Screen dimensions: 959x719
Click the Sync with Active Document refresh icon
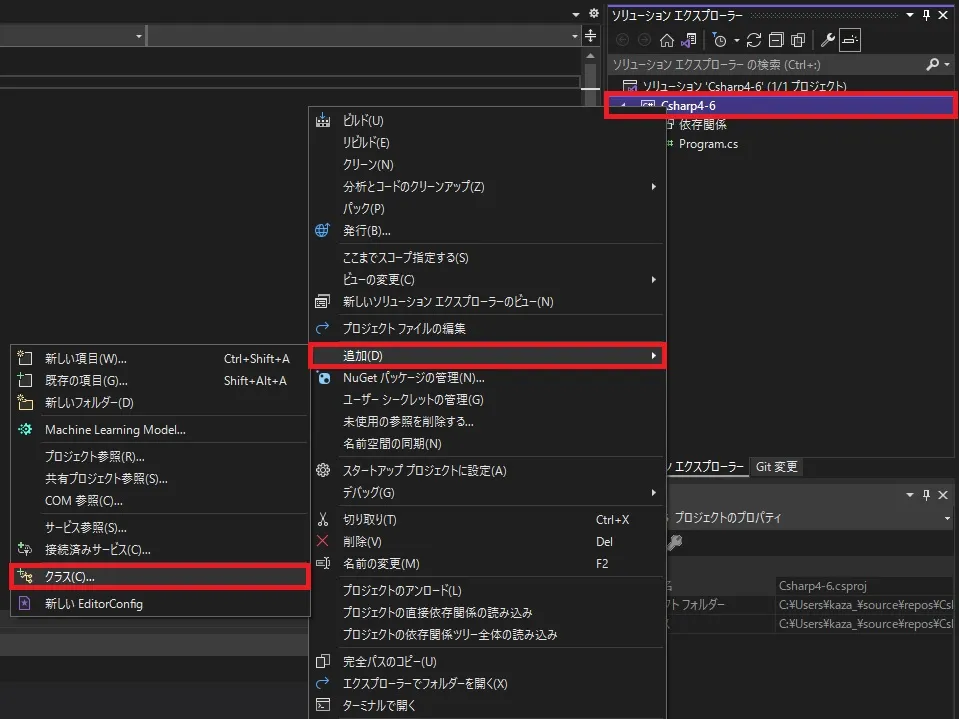753,40
